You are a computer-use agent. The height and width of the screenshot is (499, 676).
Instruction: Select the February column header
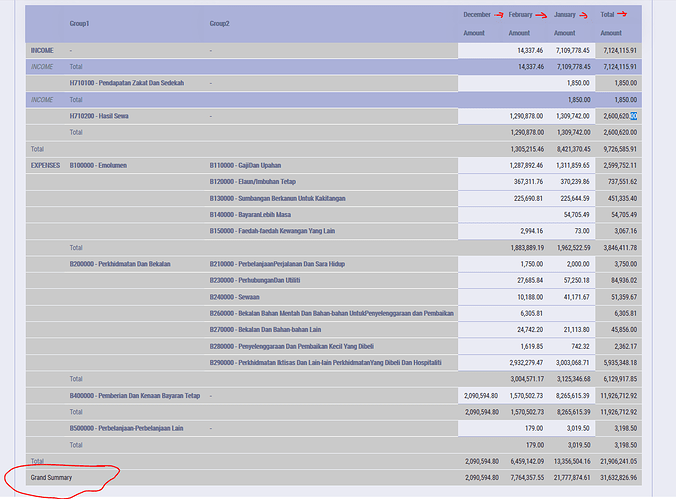[520, 15]
